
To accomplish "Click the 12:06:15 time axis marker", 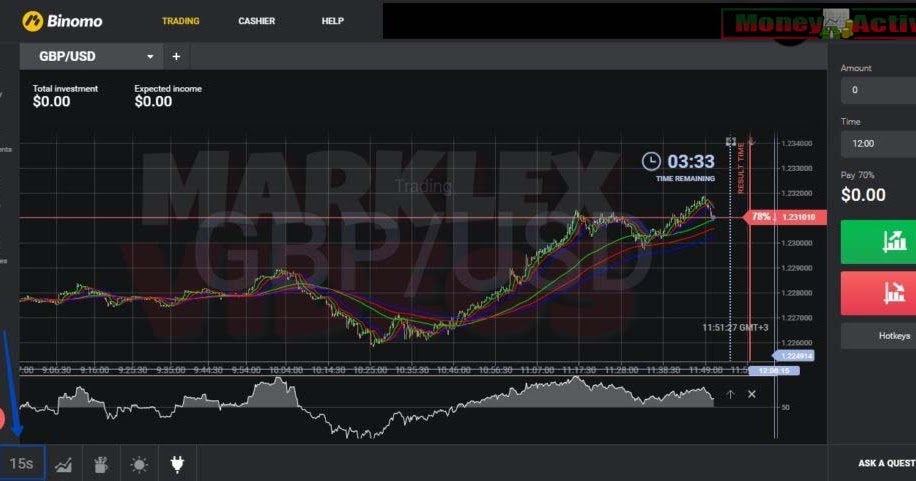I will point(774,371).
